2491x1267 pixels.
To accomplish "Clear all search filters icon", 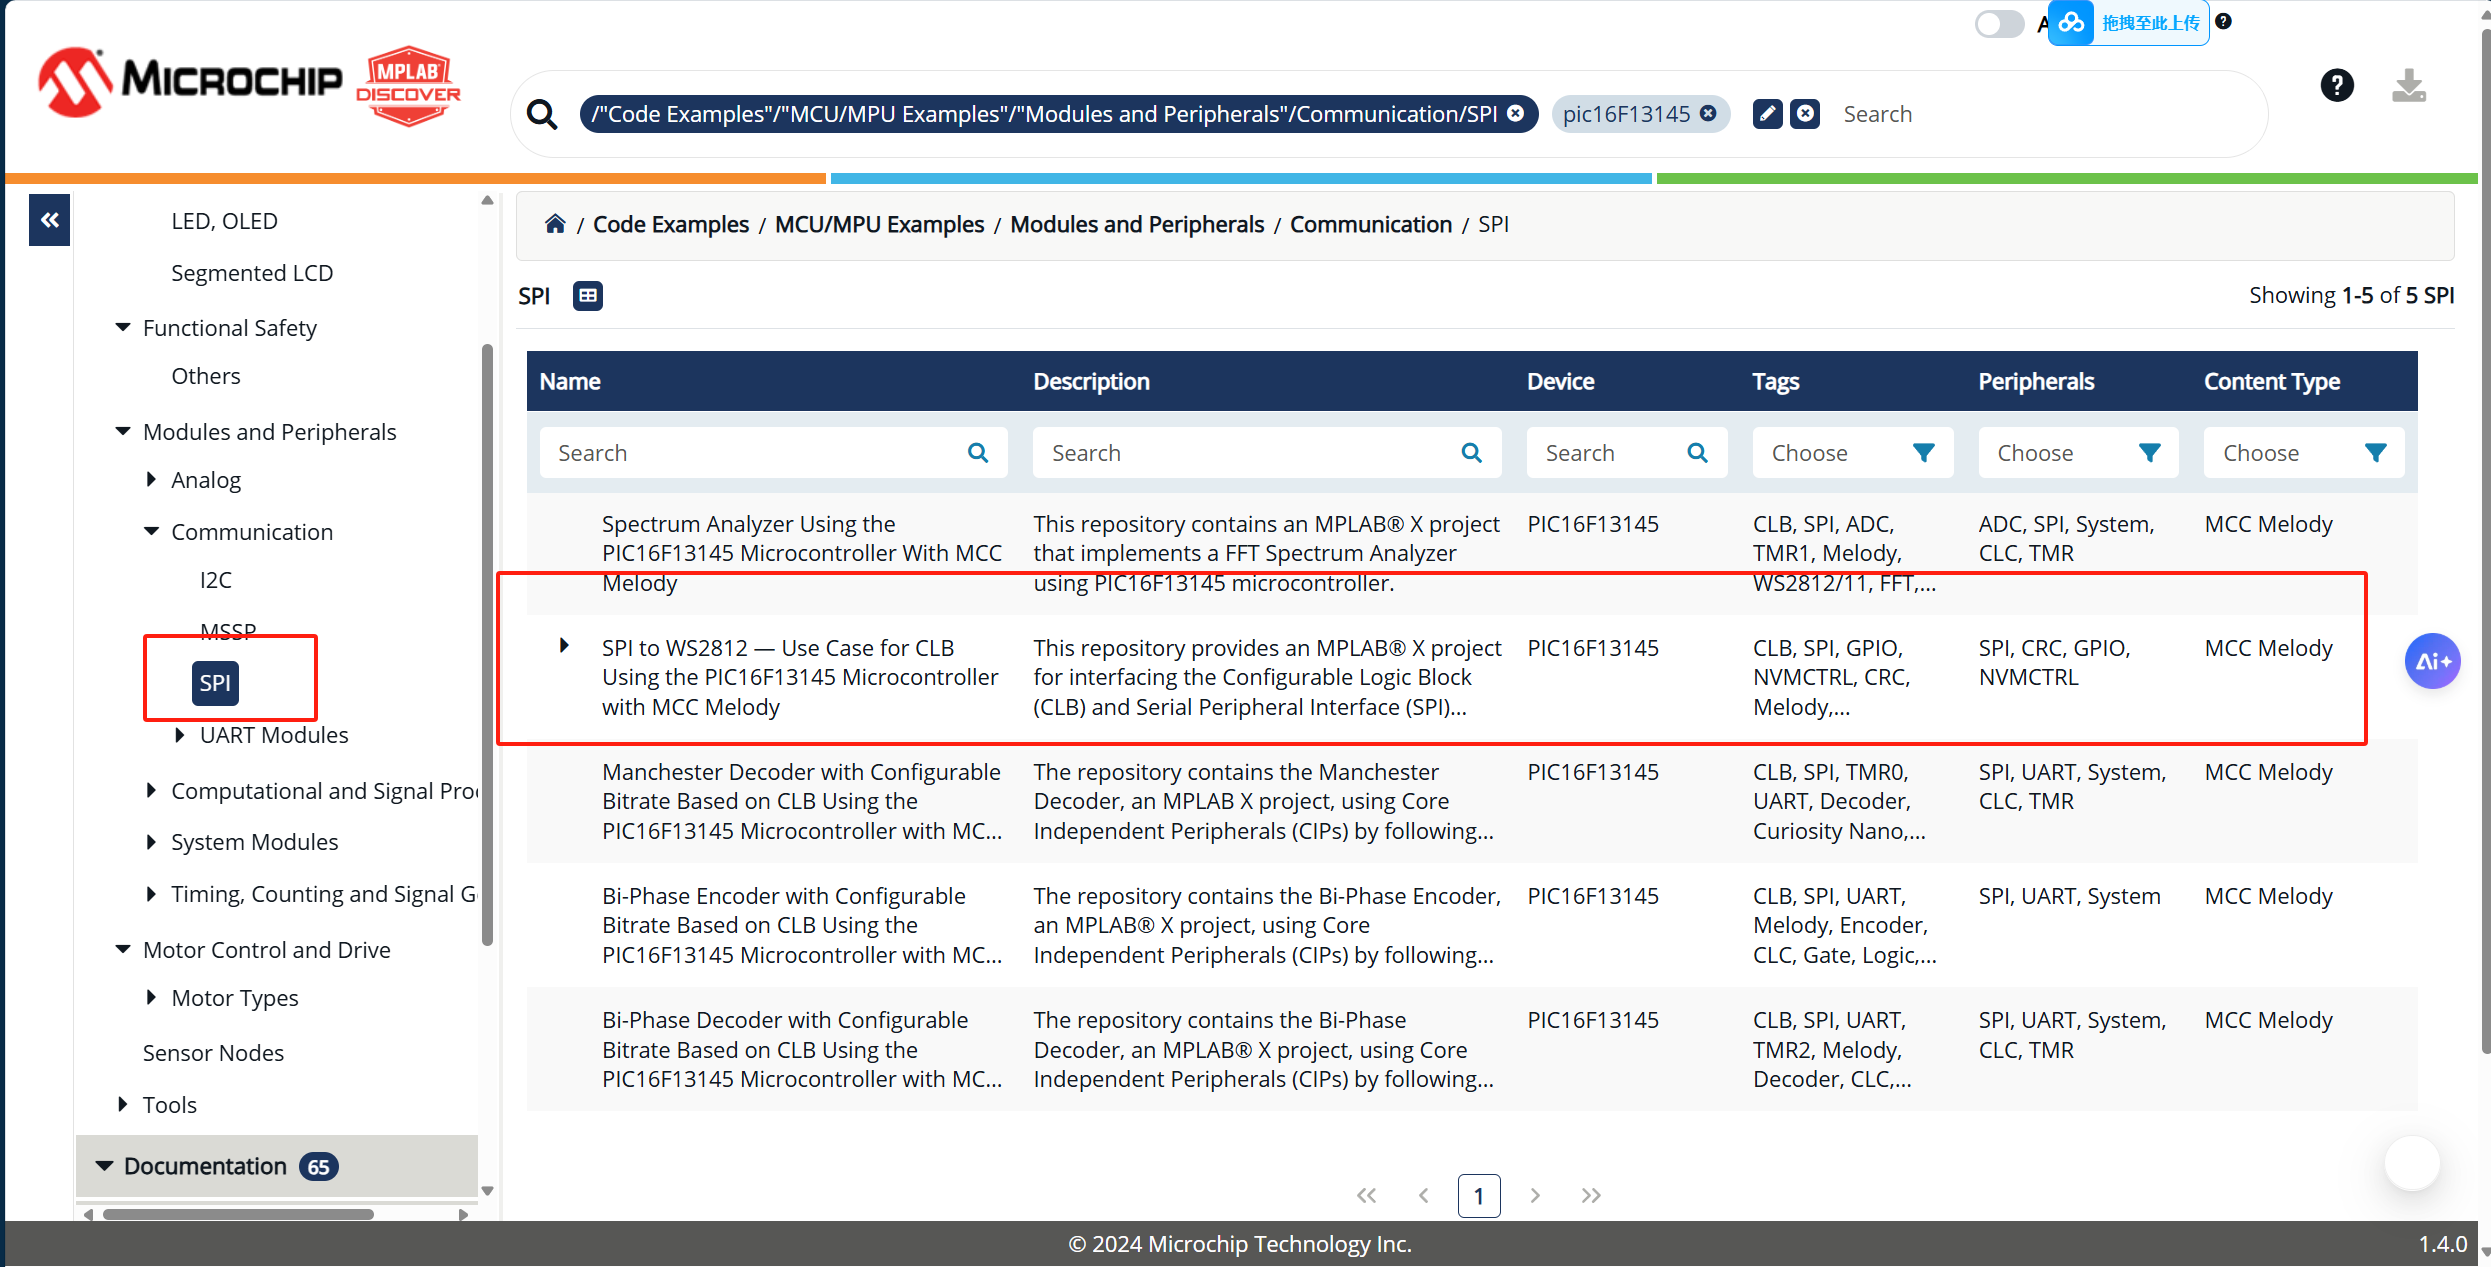I will coord(1805,113).
